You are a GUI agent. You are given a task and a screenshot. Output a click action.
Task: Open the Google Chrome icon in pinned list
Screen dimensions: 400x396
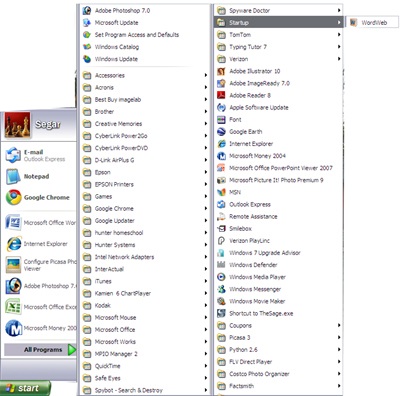(x=14, y=197)
